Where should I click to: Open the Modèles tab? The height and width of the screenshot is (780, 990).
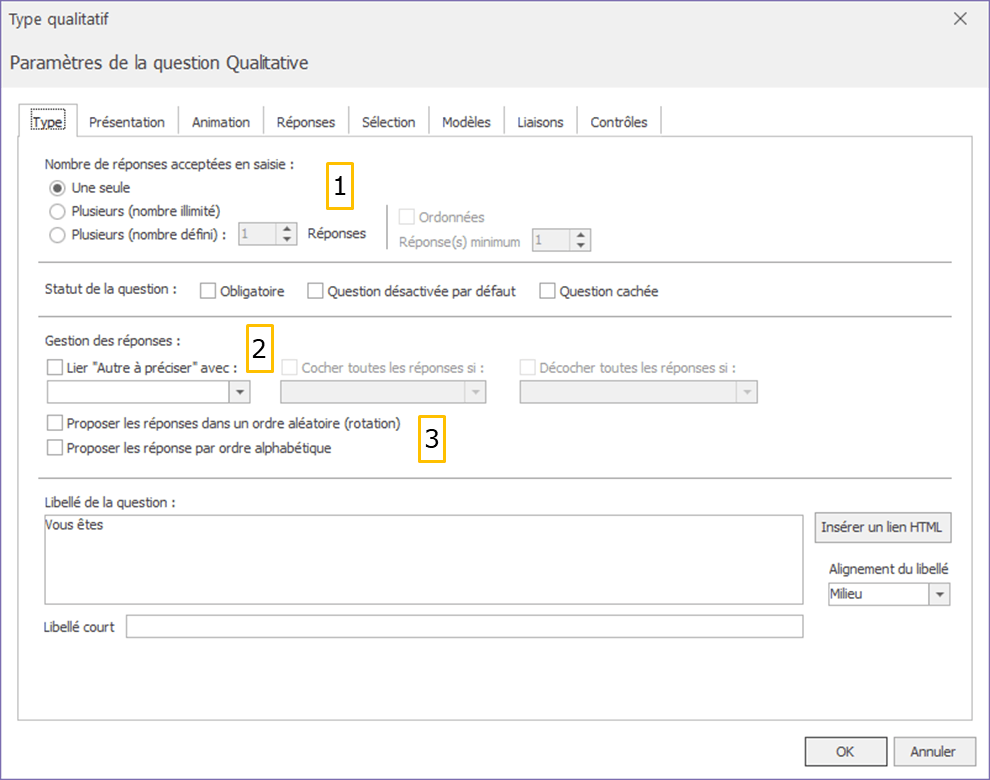[467, 122]
